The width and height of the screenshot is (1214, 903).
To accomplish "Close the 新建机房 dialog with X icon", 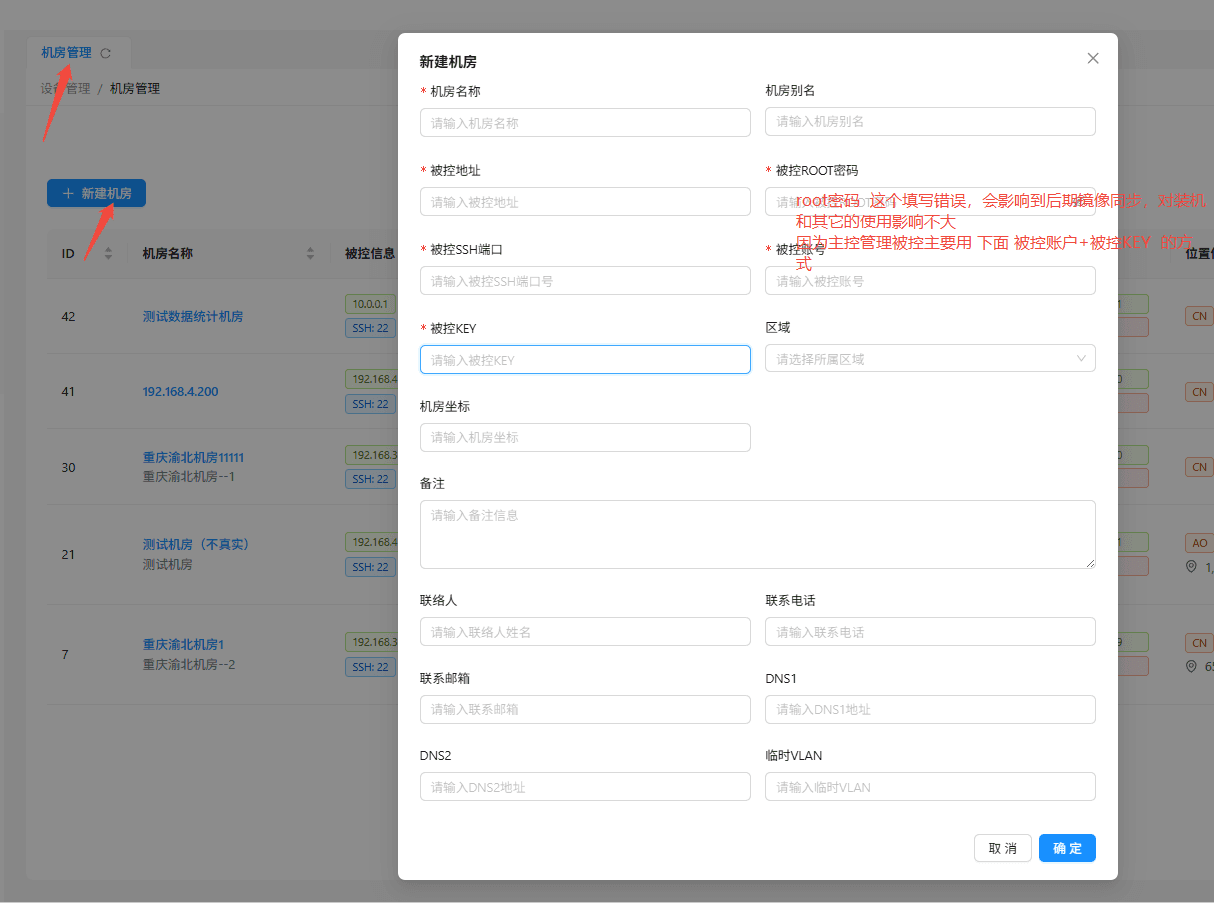I will (x=1093, y=58).
